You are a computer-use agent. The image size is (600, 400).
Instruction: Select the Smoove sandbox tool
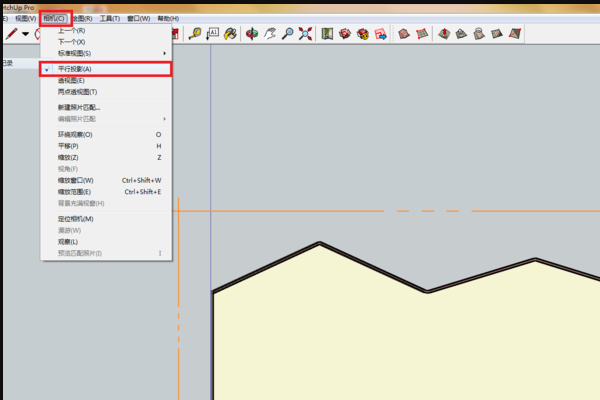click(x=444, y=34)
